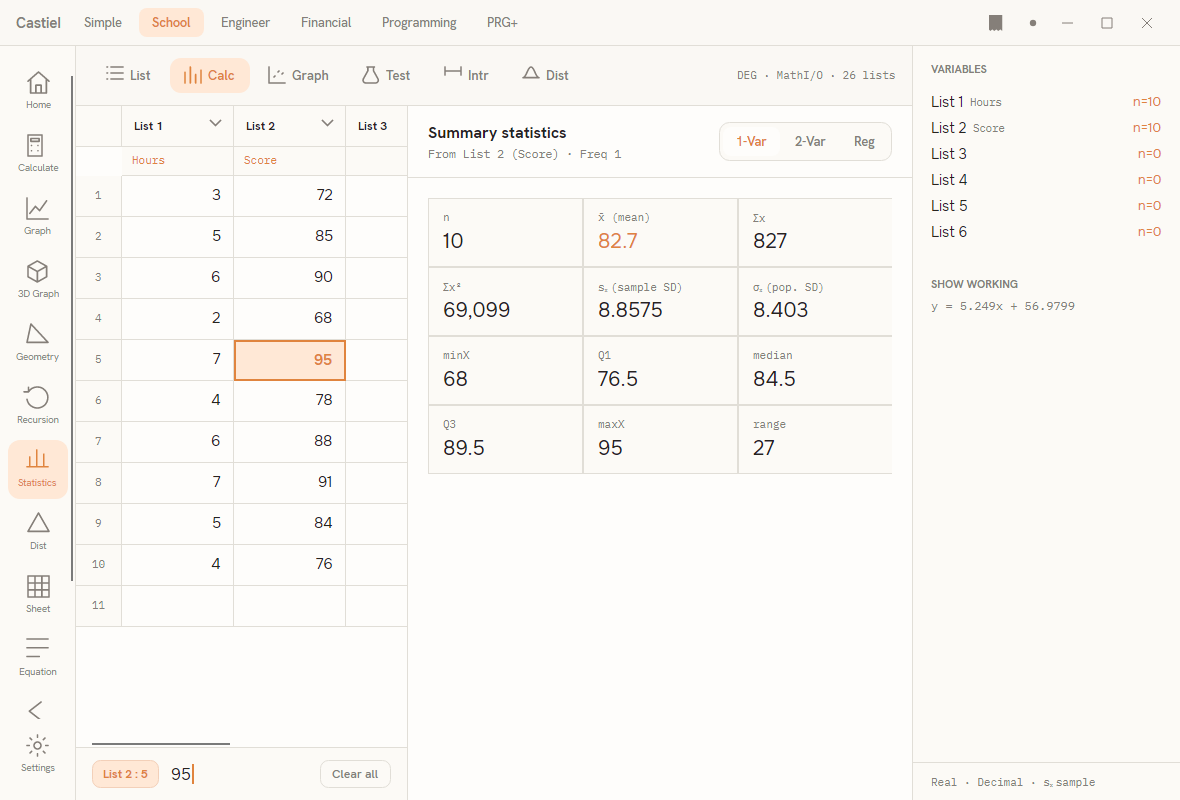Viewport: 1180px width, 800px height.
Task: Select the Score cell with value 90
Action: [290, 278]
